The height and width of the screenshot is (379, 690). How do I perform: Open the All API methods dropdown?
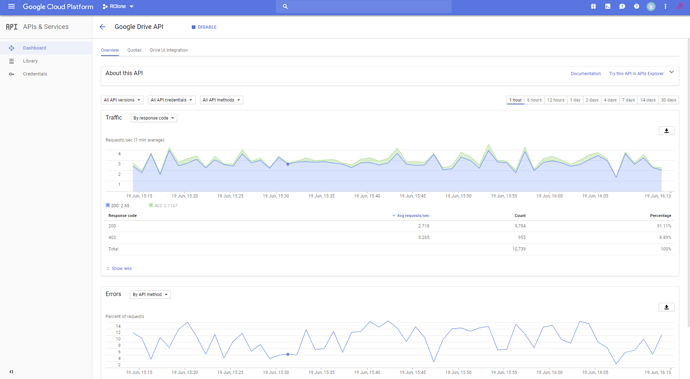[221, 100]
